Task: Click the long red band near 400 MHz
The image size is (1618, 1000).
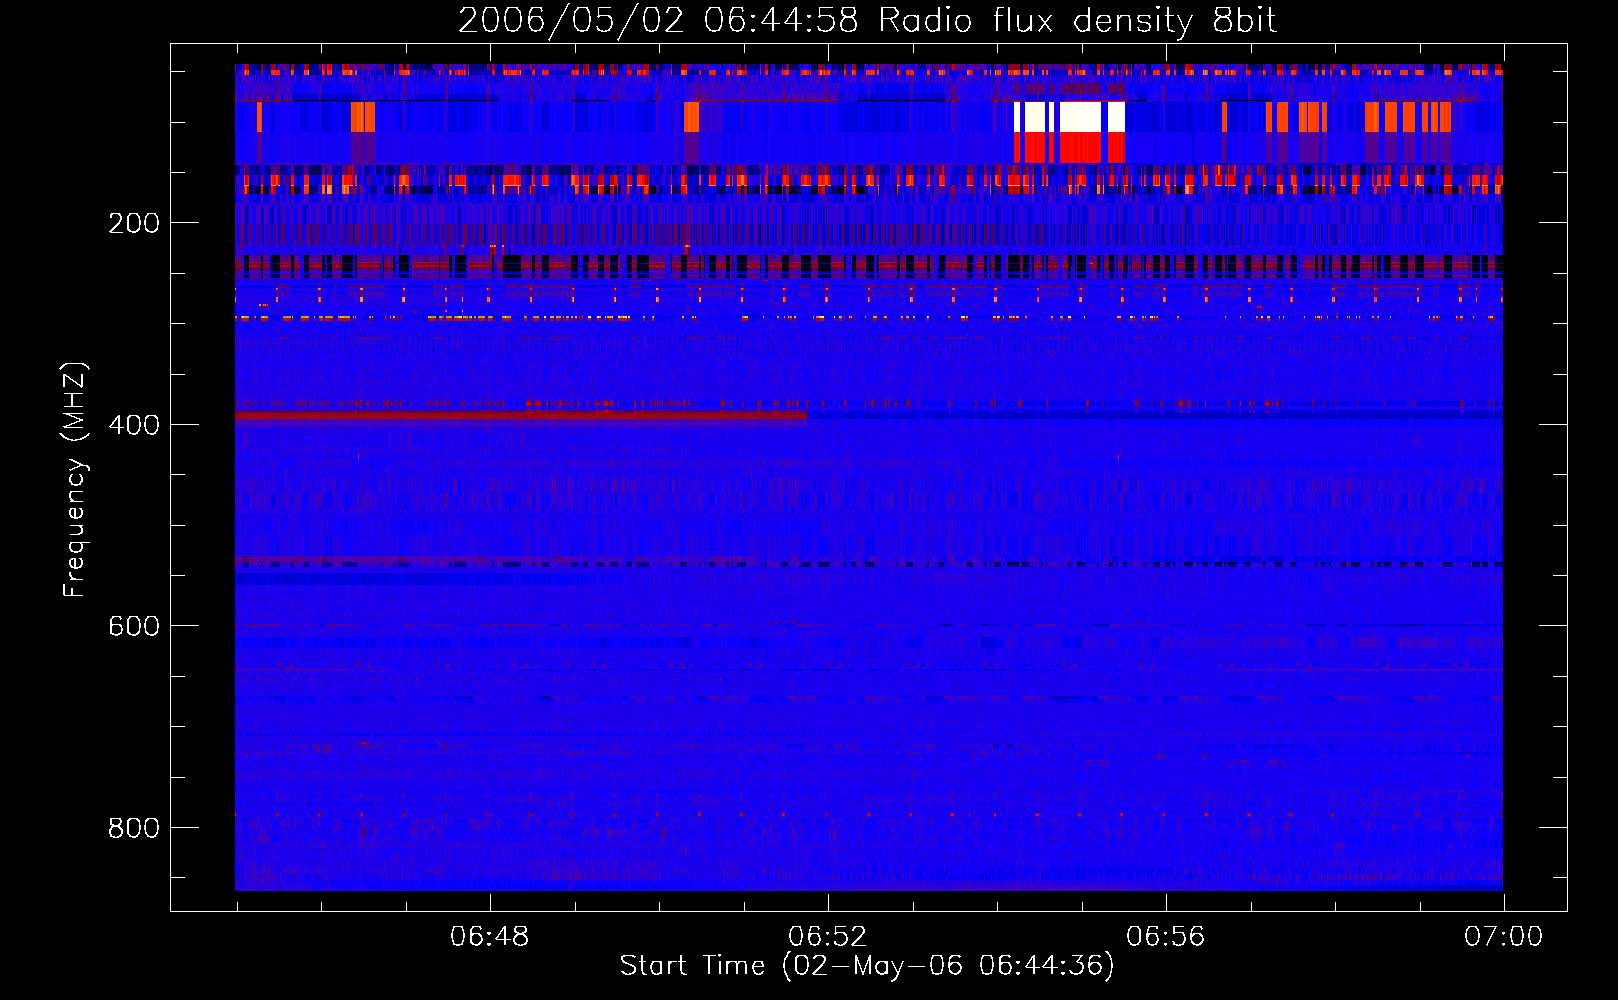Action: click(x=521, y=416)
